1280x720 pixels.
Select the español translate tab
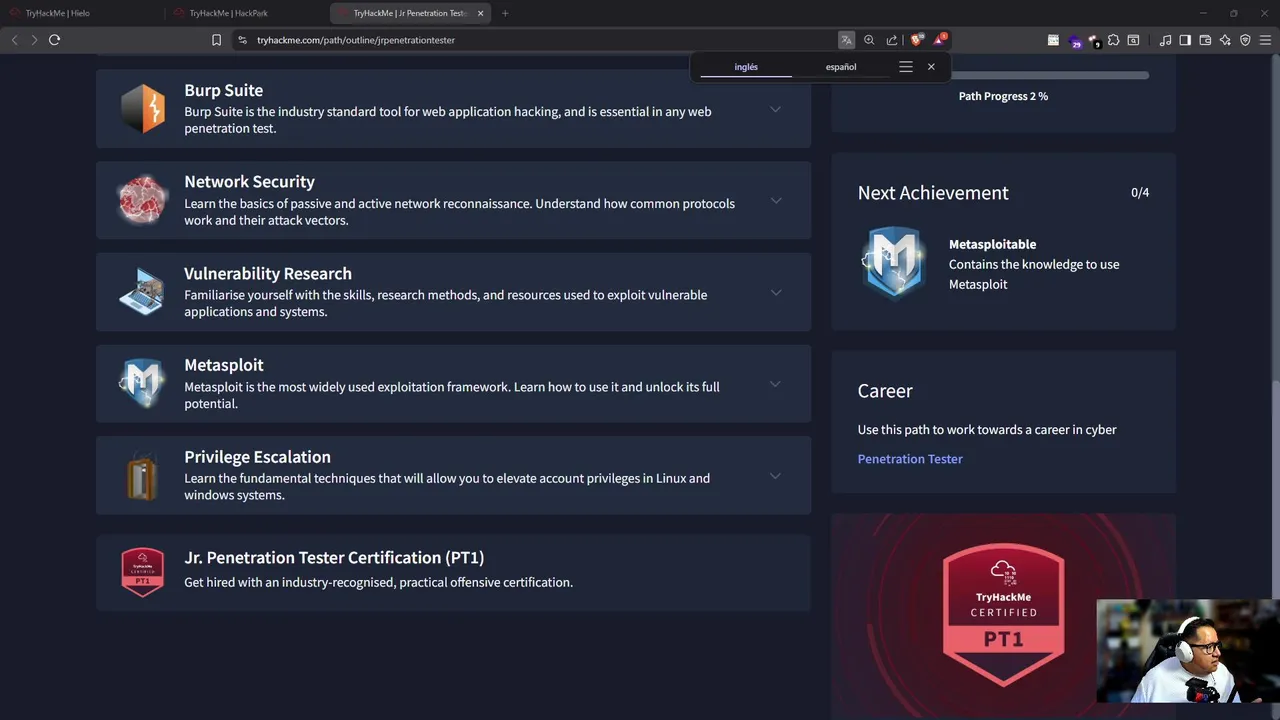click(841, 67)
